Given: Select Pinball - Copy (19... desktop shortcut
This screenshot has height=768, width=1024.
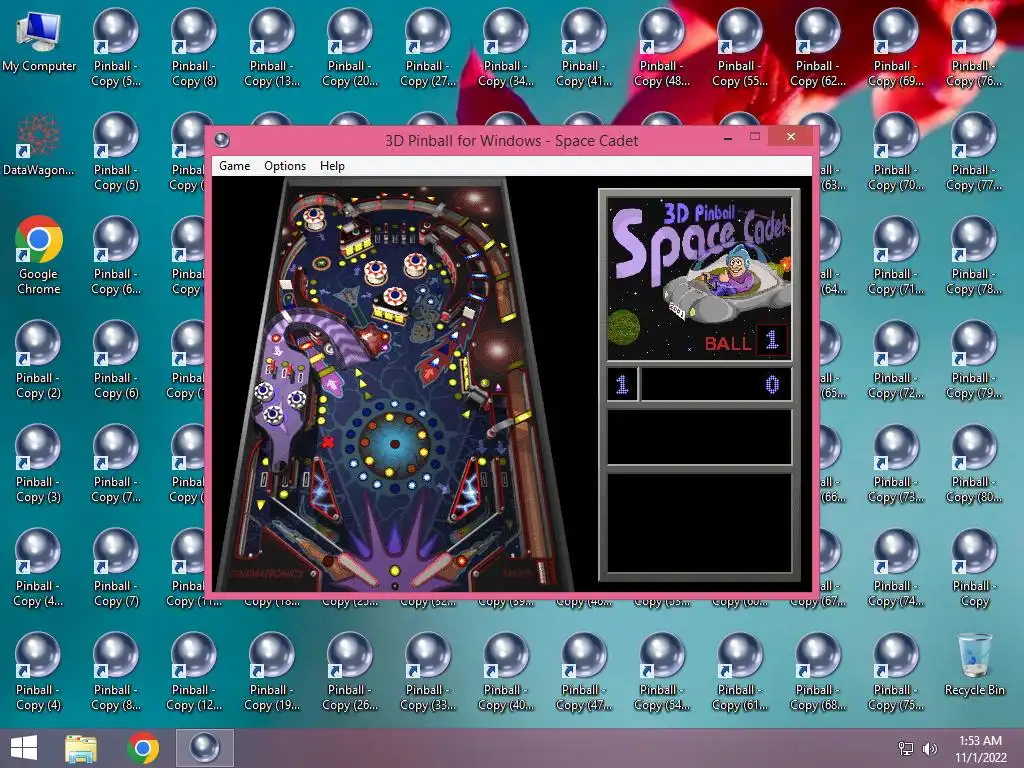Looking at the screenshot, I should pos(272,672).
